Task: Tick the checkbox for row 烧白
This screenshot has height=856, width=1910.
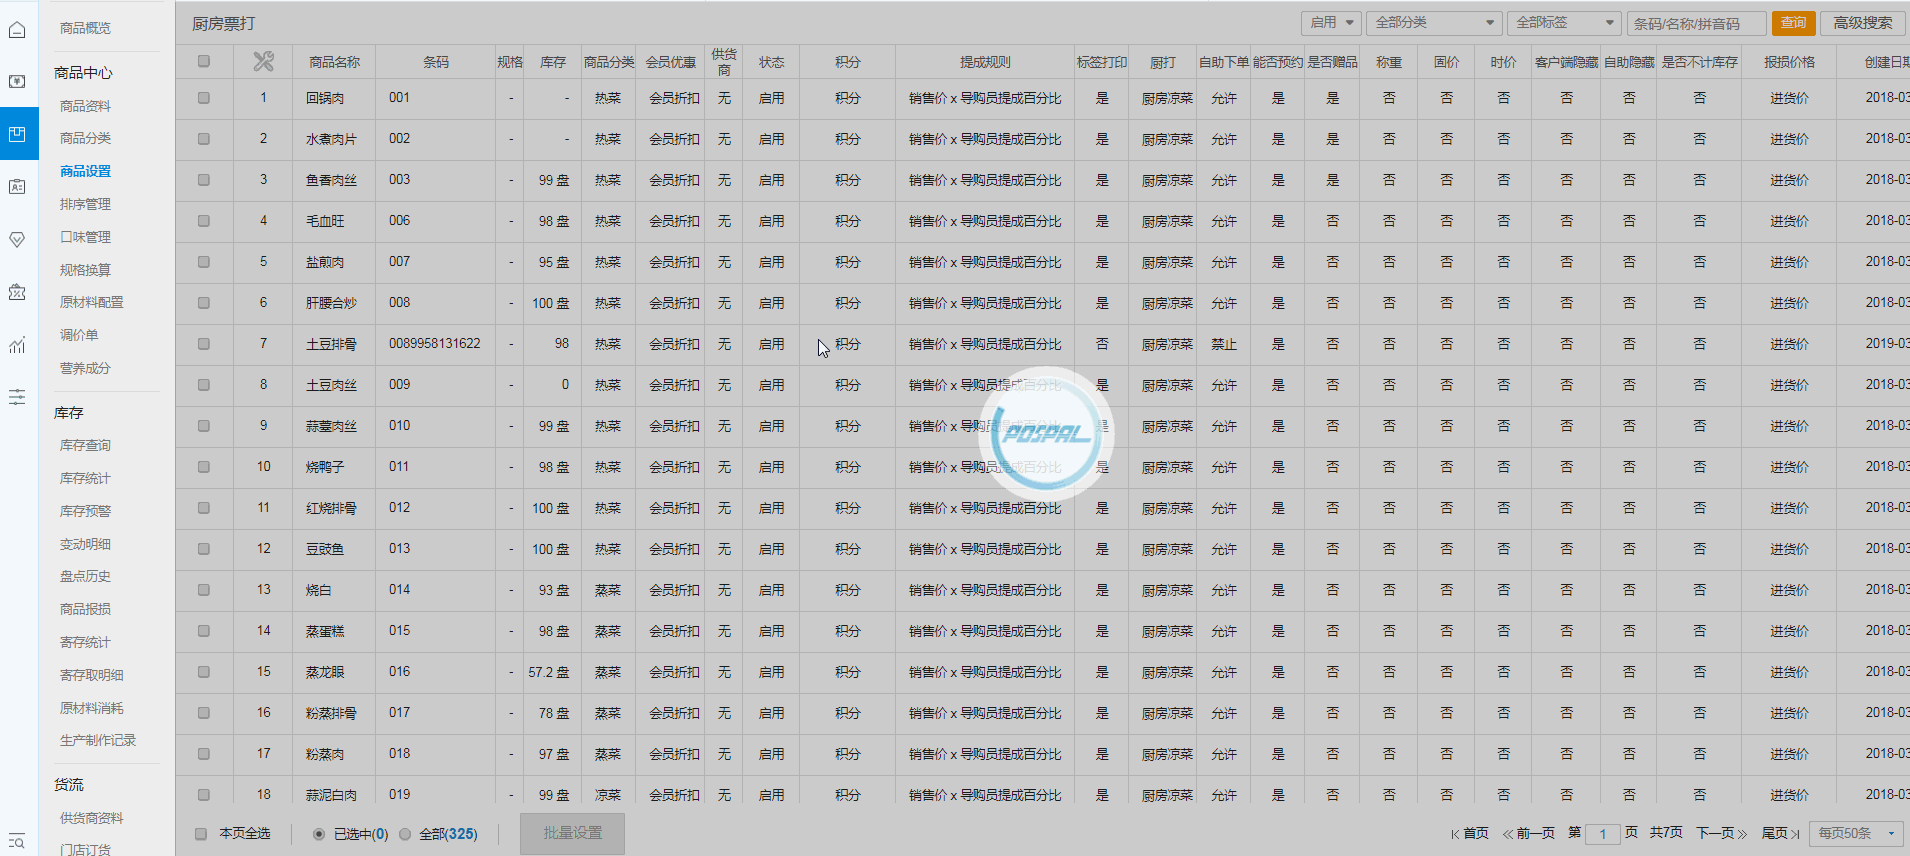Action: pos(204,590)
